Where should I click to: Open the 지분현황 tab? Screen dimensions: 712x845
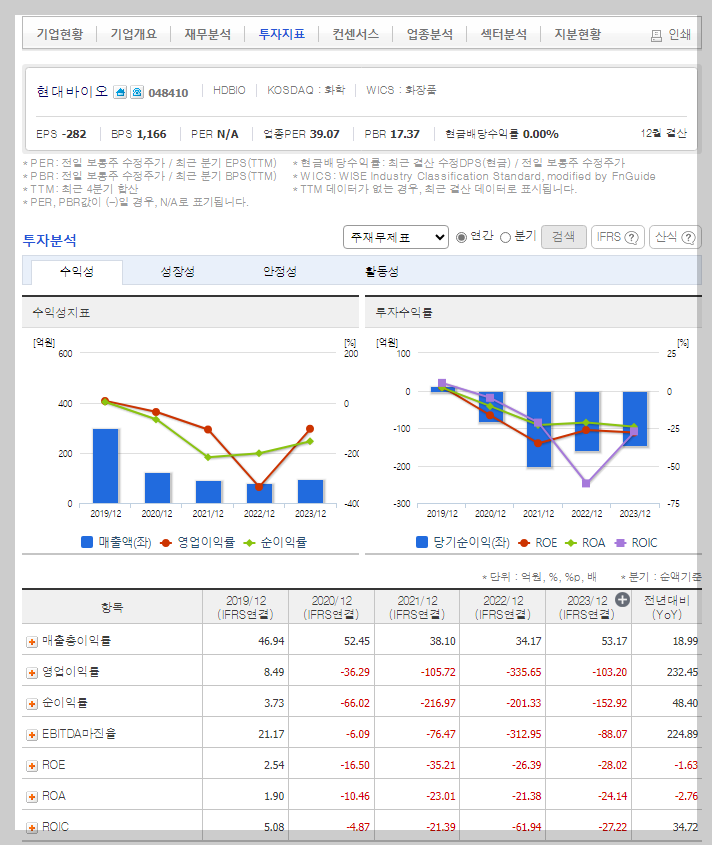(x=577, y=34)
